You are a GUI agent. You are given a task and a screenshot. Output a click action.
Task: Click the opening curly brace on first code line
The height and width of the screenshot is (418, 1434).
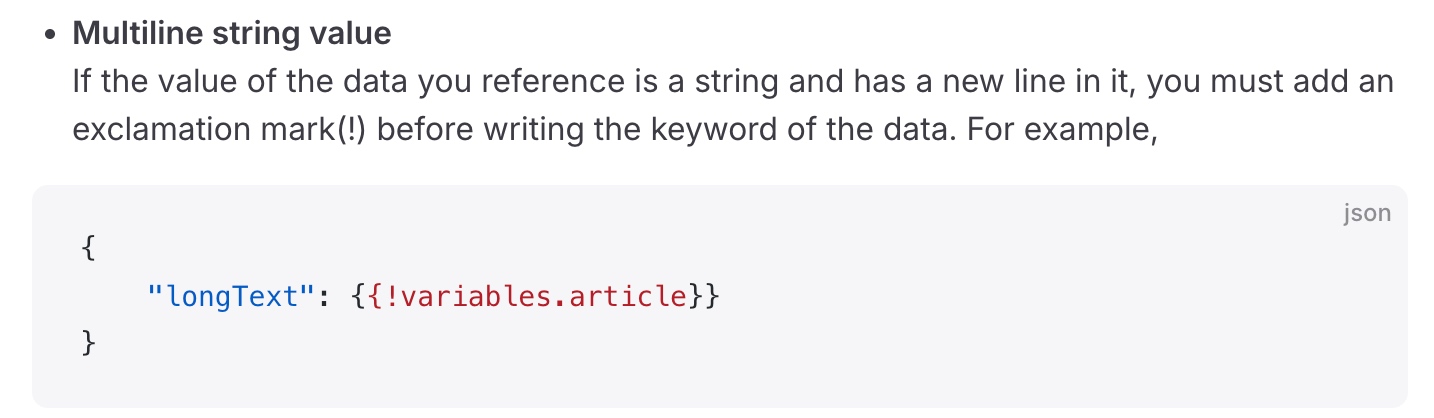88,250
